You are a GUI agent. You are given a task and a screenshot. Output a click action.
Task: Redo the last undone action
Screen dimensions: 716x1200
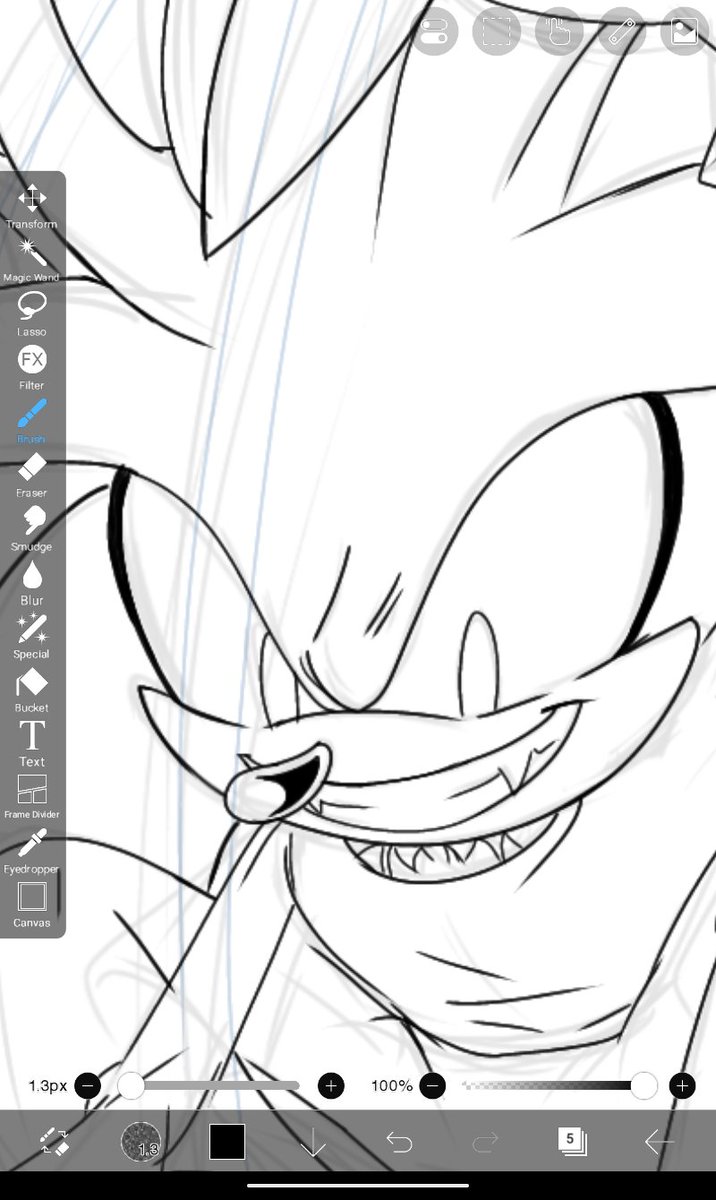[x=486, y=1141]
